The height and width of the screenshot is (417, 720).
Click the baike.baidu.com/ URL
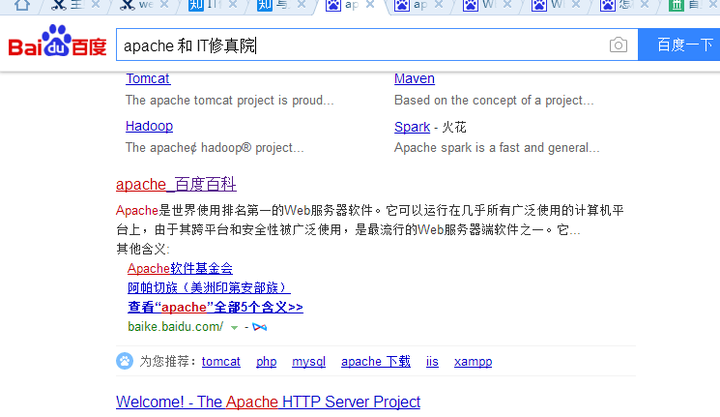tap(175, 327)
